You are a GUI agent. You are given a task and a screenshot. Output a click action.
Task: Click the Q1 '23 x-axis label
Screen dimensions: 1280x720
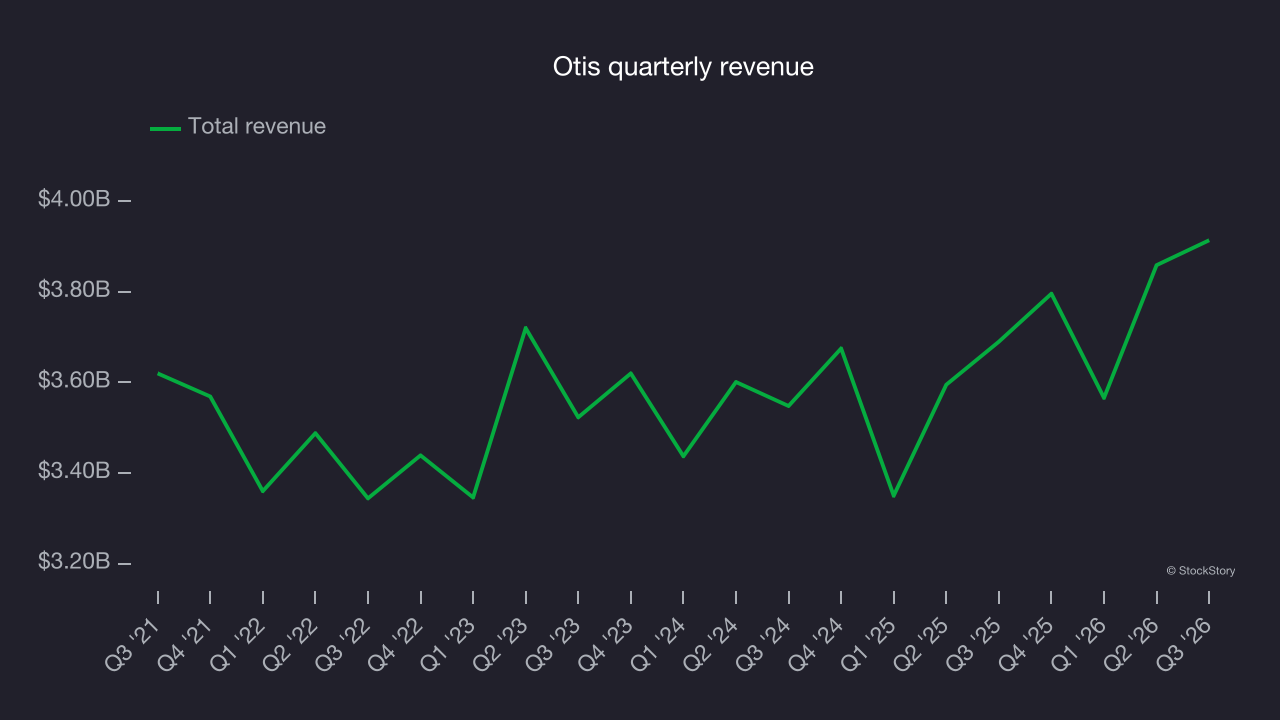tap(448, 643)
